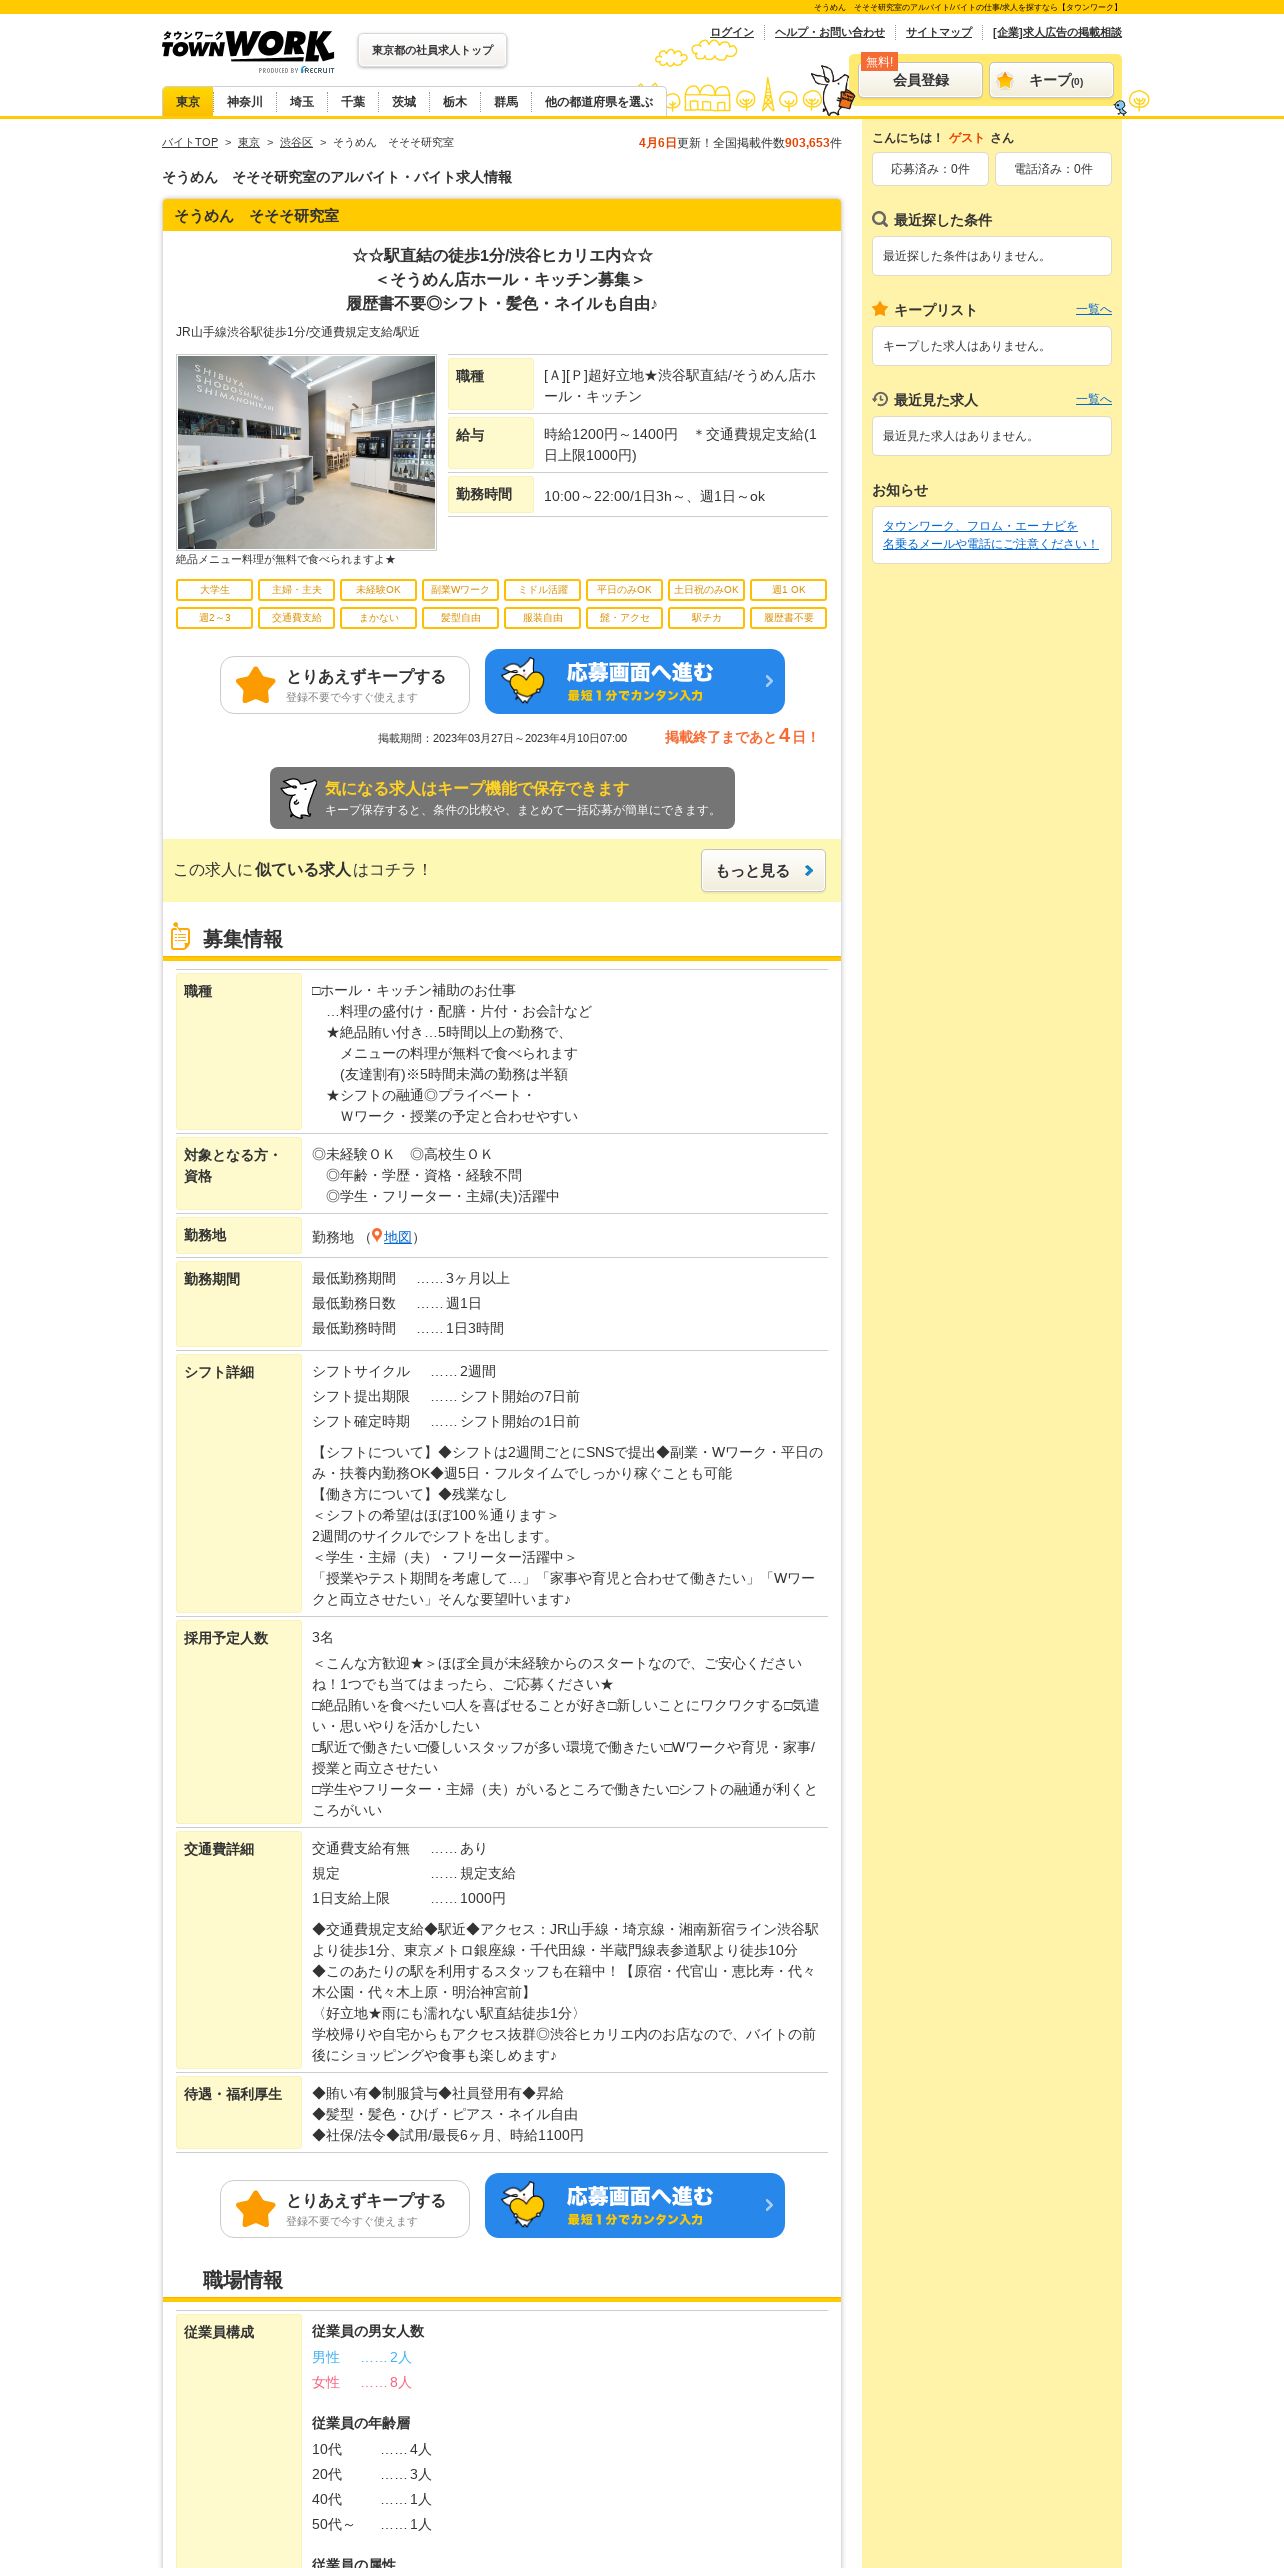This screenshot has width=1284, height=2568.
Task: Click the 駅チカ tag
Action: pyautogui.click(x=706, y=618)
